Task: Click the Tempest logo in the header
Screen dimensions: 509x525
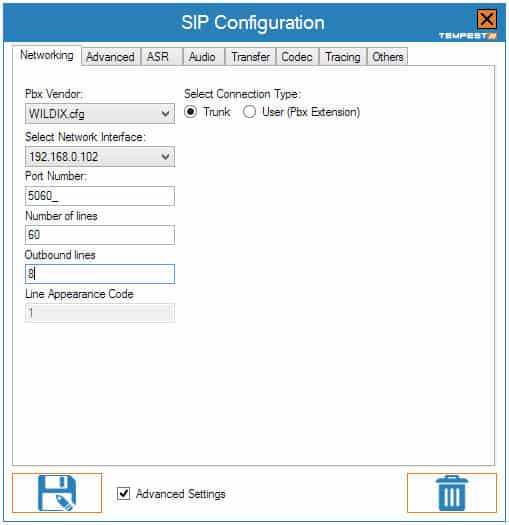Action: click(468, 36)
